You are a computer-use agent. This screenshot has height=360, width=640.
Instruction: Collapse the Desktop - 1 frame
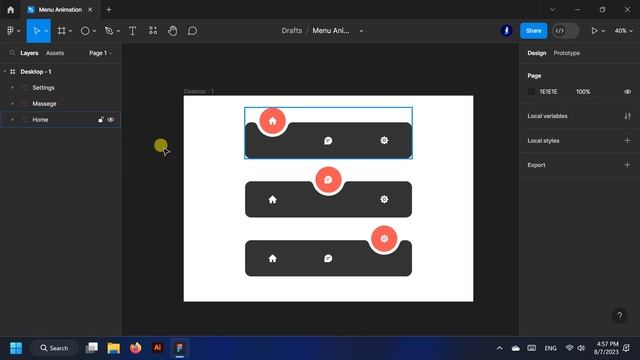pyautogui.click(x=5, y=71)
